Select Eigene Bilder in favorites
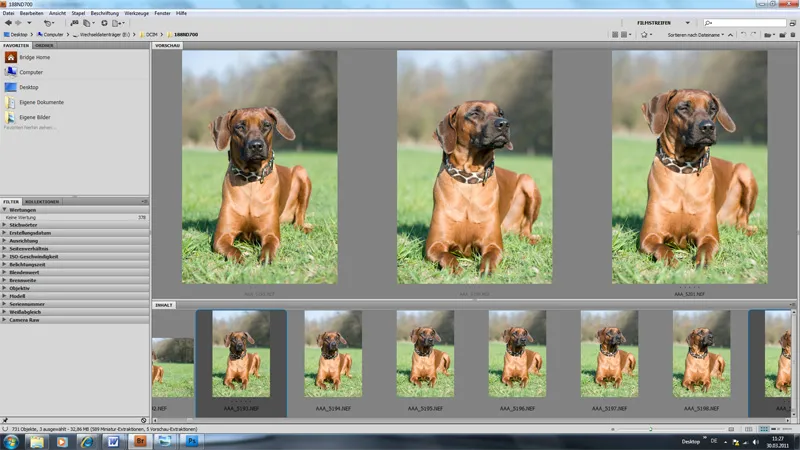 [x=28, y=117]
